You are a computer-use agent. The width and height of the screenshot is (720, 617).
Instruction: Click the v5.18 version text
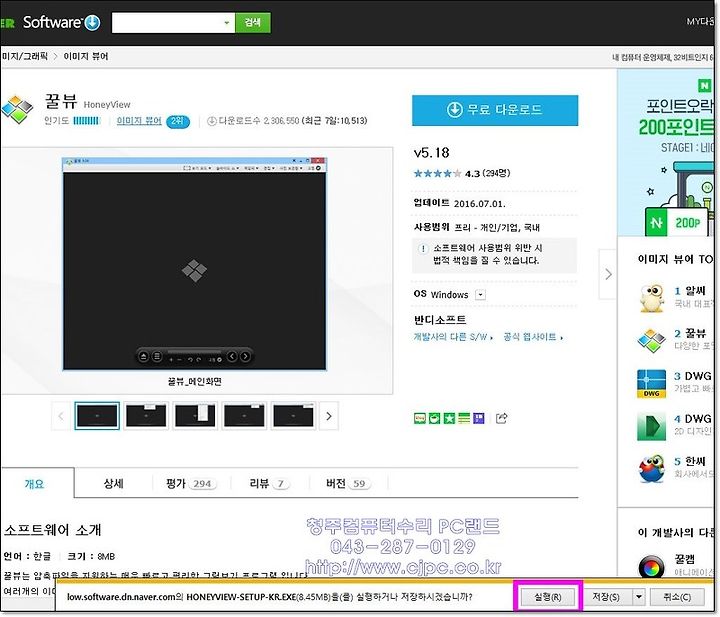click(x=431, y=152)
